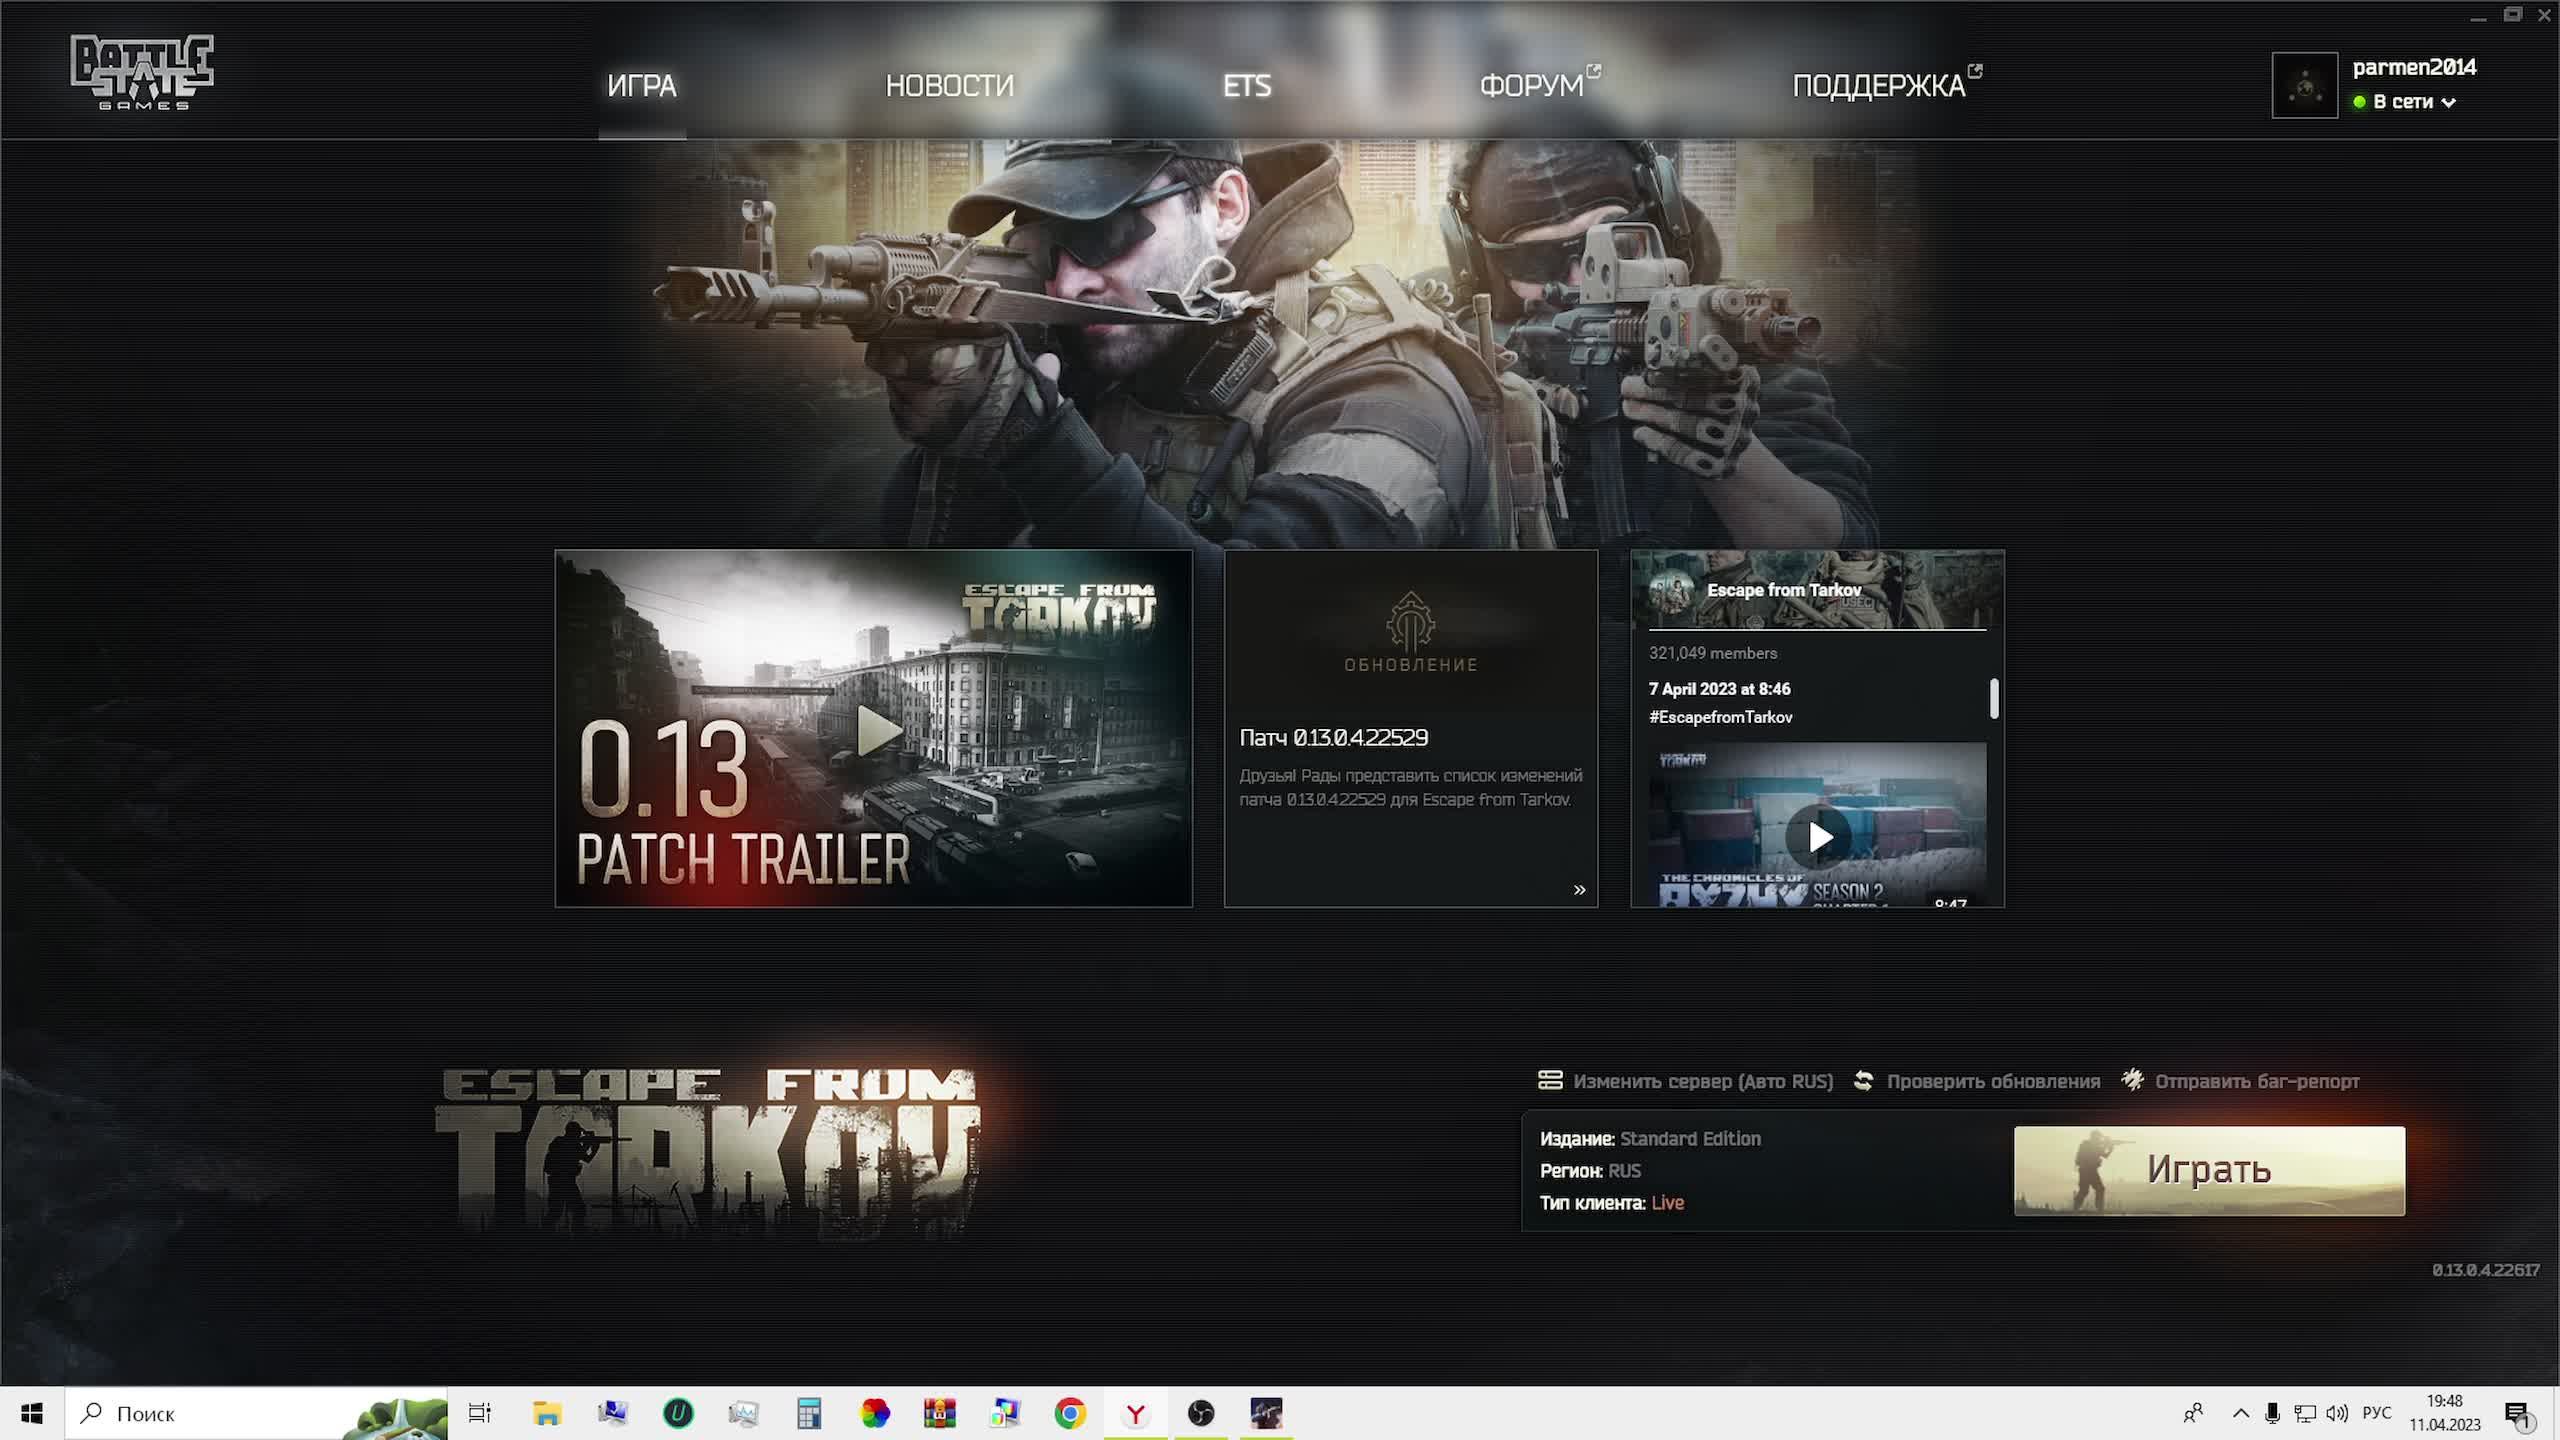Show hidden system tray icons chevron

(2240, 1413)
